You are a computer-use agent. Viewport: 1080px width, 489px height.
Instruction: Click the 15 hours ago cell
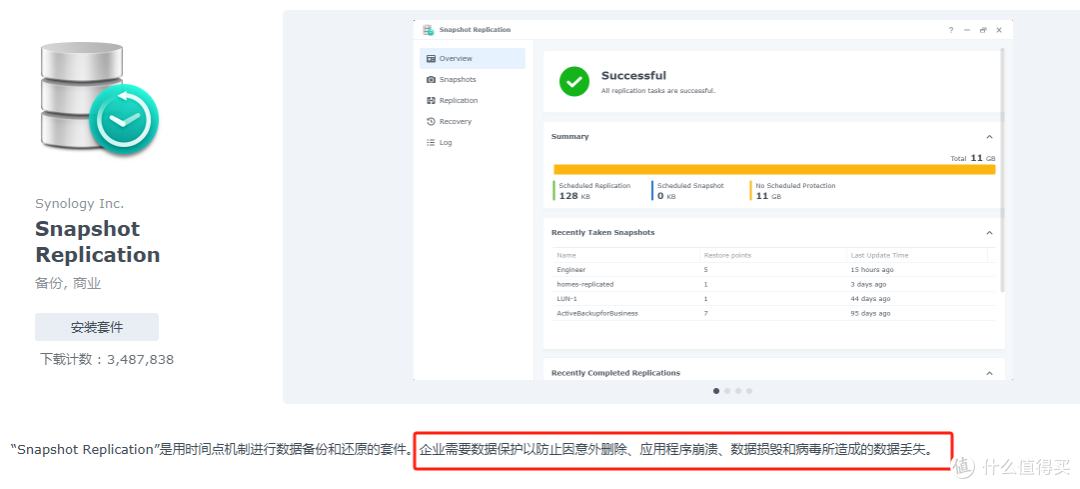click(x=872, y=270)
